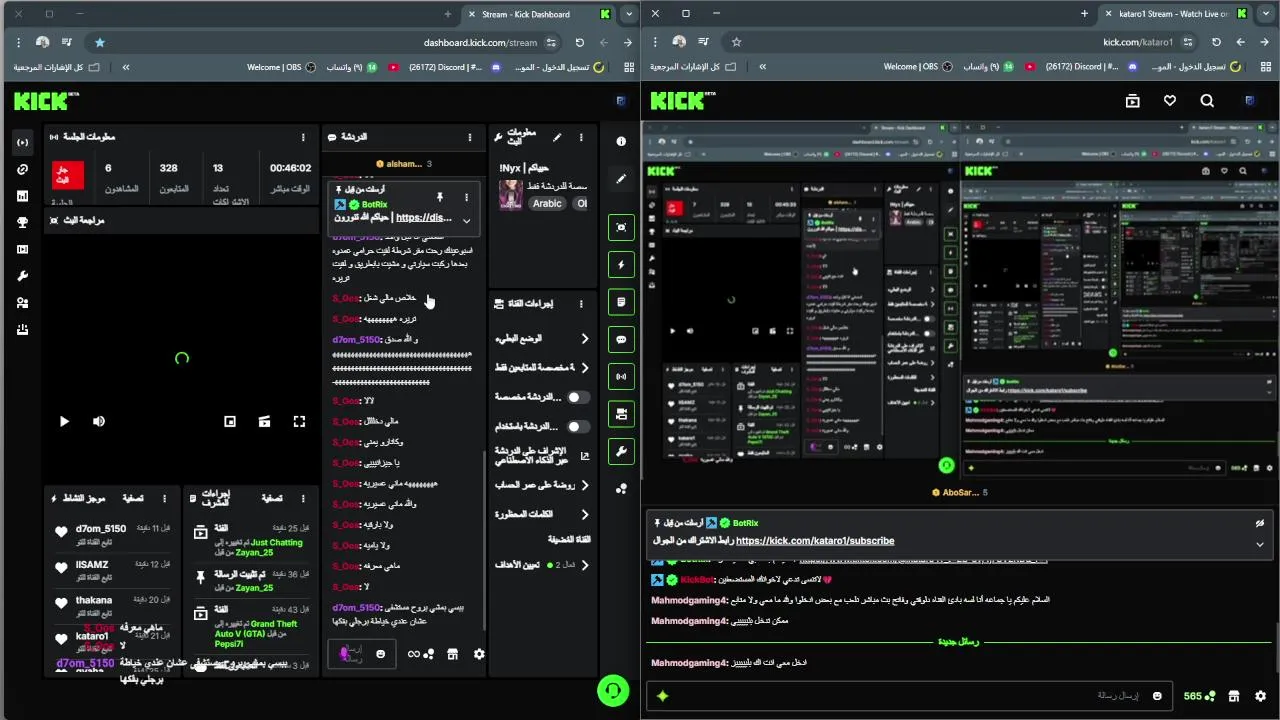Expand the goals row showing 2 active
This screenshot has height=720, width=1280.
coord(541,565)
